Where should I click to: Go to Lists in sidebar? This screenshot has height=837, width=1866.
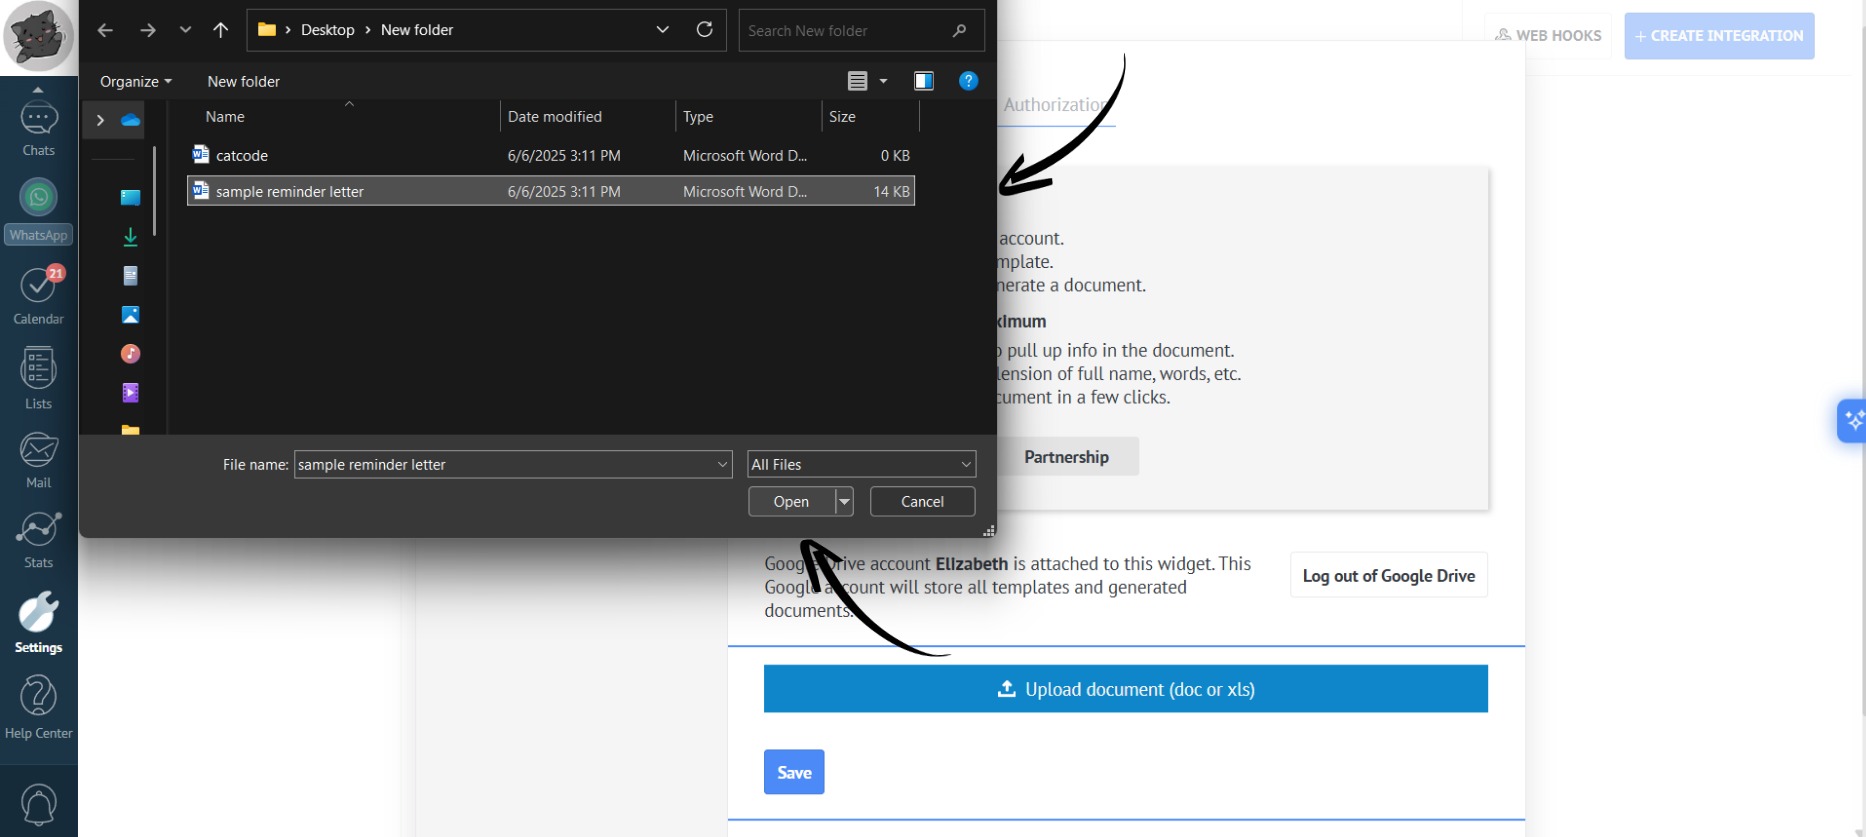38,378
